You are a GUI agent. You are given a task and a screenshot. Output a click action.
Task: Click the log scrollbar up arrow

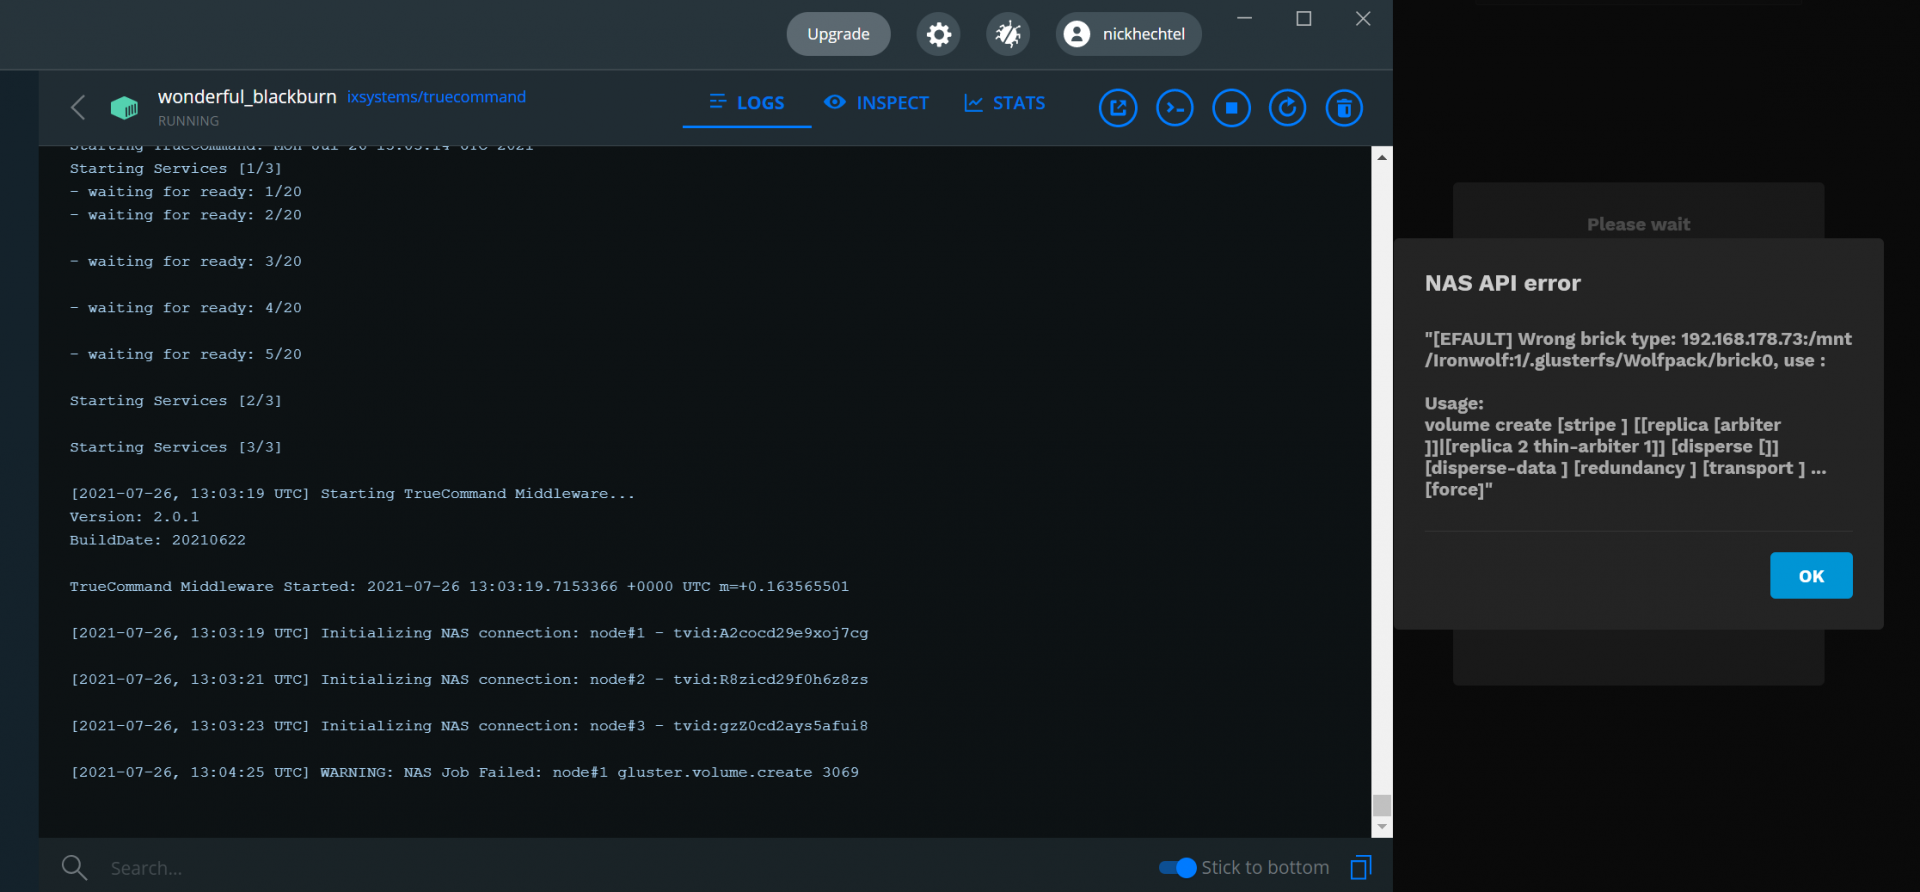[x=1382, y=157]
